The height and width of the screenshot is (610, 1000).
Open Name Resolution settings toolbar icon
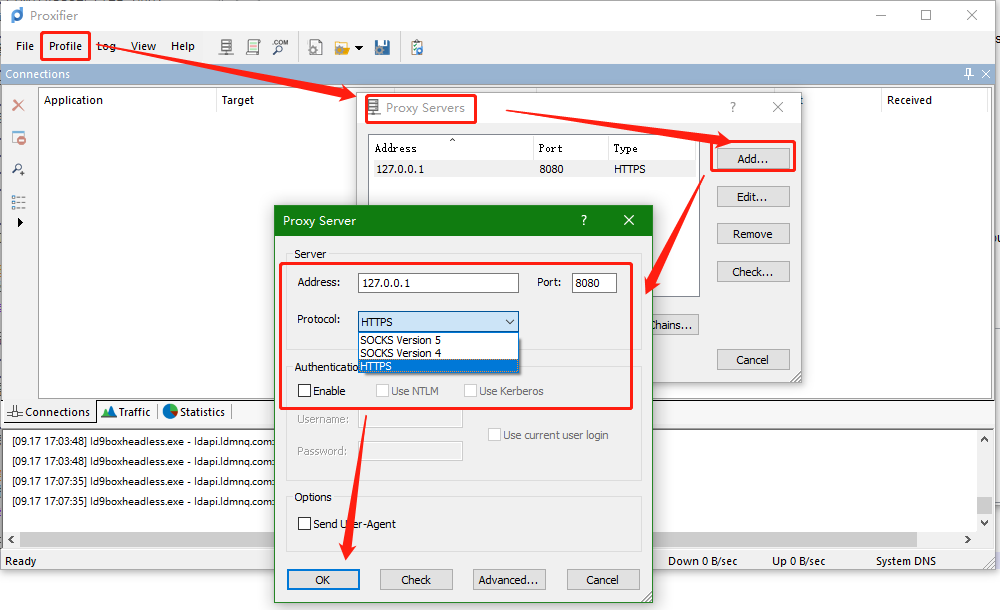pyautogui.click(x=280, y=47)
